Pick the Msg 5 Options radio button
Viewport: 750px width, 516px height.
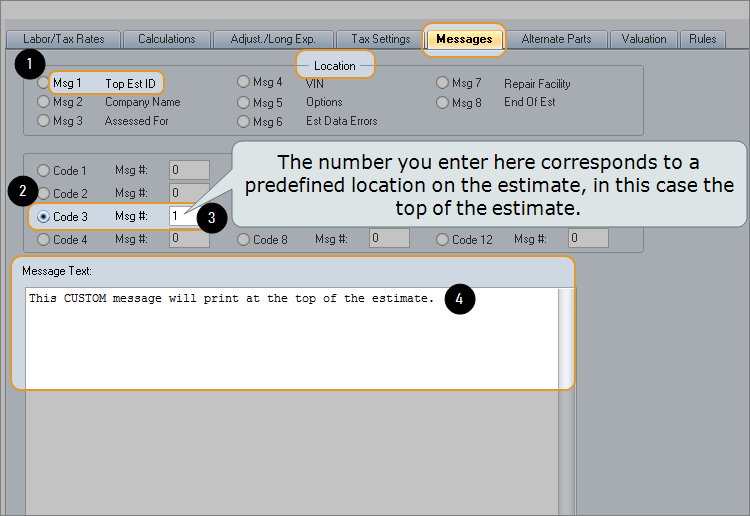tap(243, 102)
